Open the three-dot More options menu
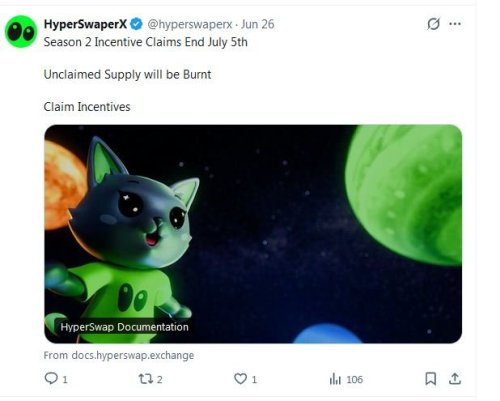The width and height of the screenshot is (500, 401). click(x=455, y=24)
